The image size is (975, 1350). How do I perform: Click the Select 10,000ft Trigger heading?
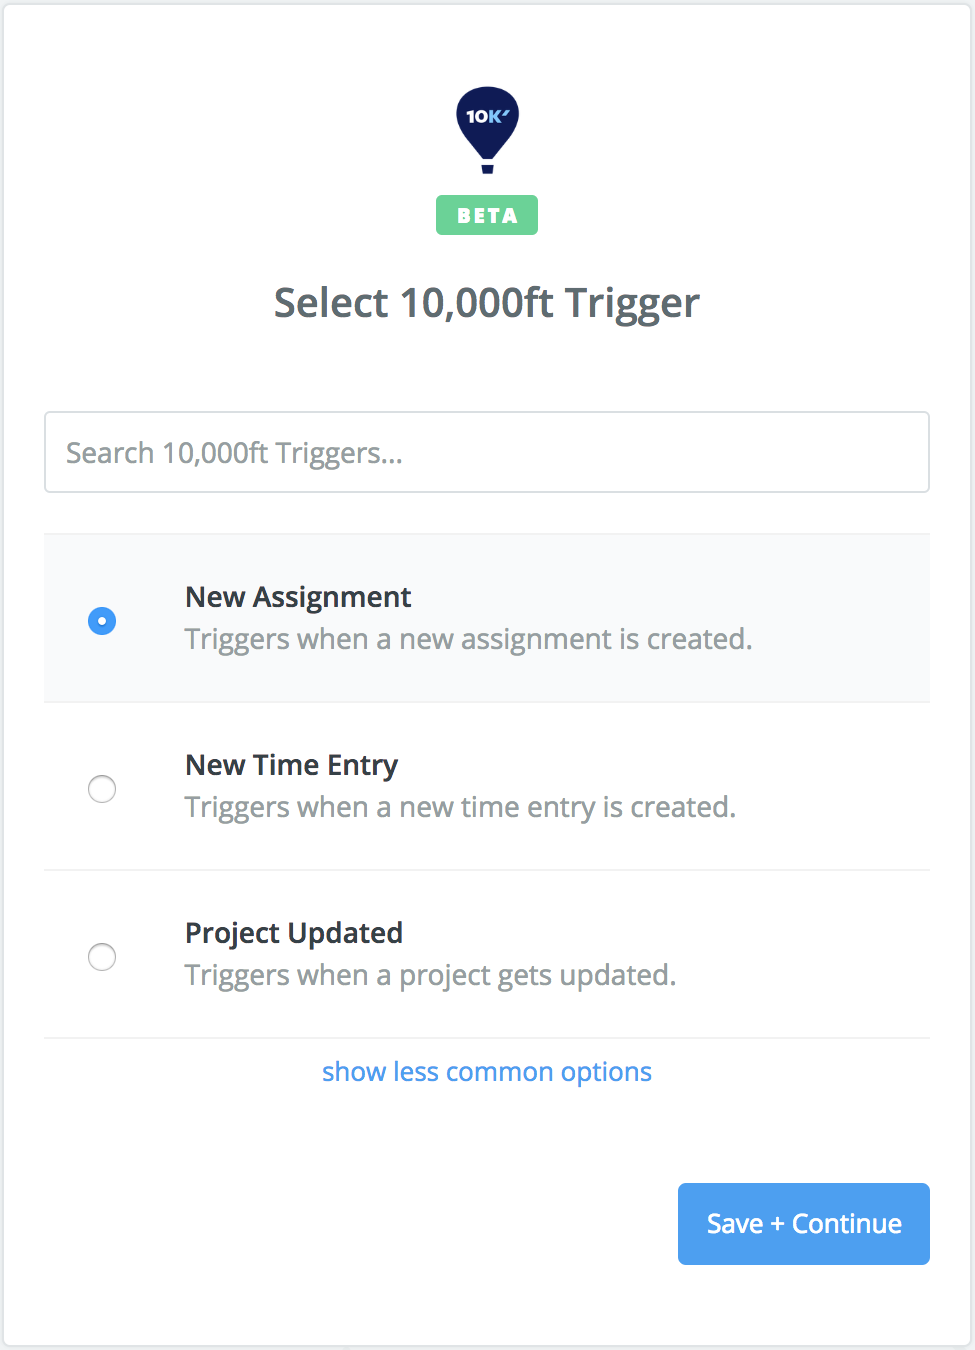487,303
